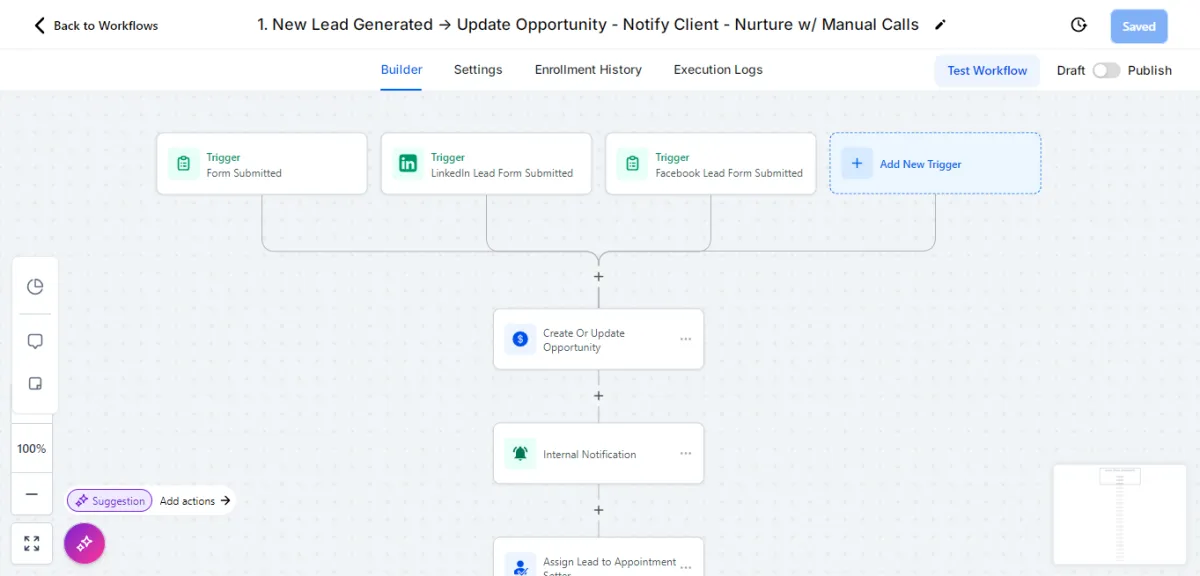This screenshot has height=576, width=1200.
Task: Toggle the Draft/Publish switch
Action: coord(1106,70)
